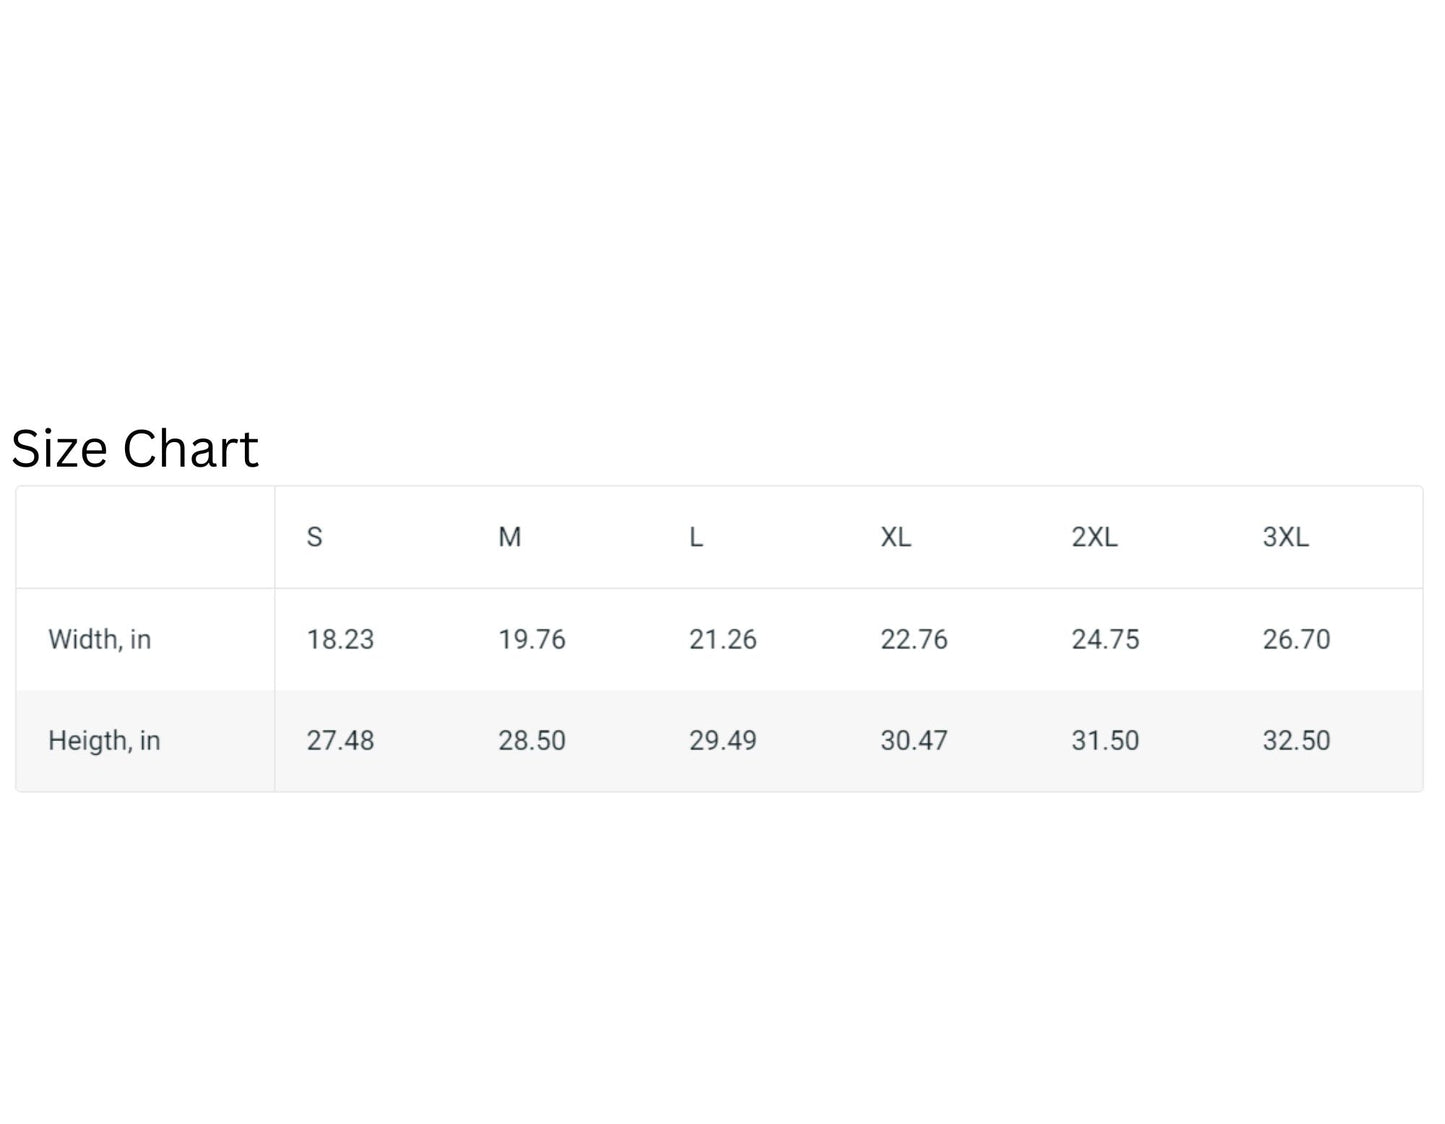Screen dimensions: 1445x1124
Task: Click the 32.50 height value
Action: (x=1296, y=741)
